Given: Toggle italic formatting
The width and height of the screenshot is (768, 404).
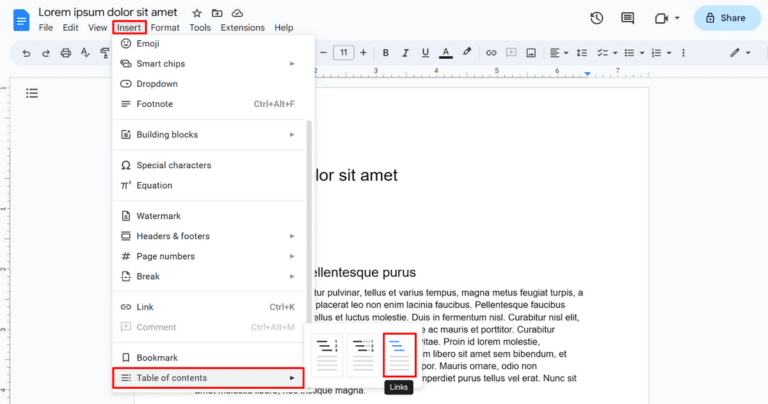Looking at the screenshot, I should tap(405, 53).
